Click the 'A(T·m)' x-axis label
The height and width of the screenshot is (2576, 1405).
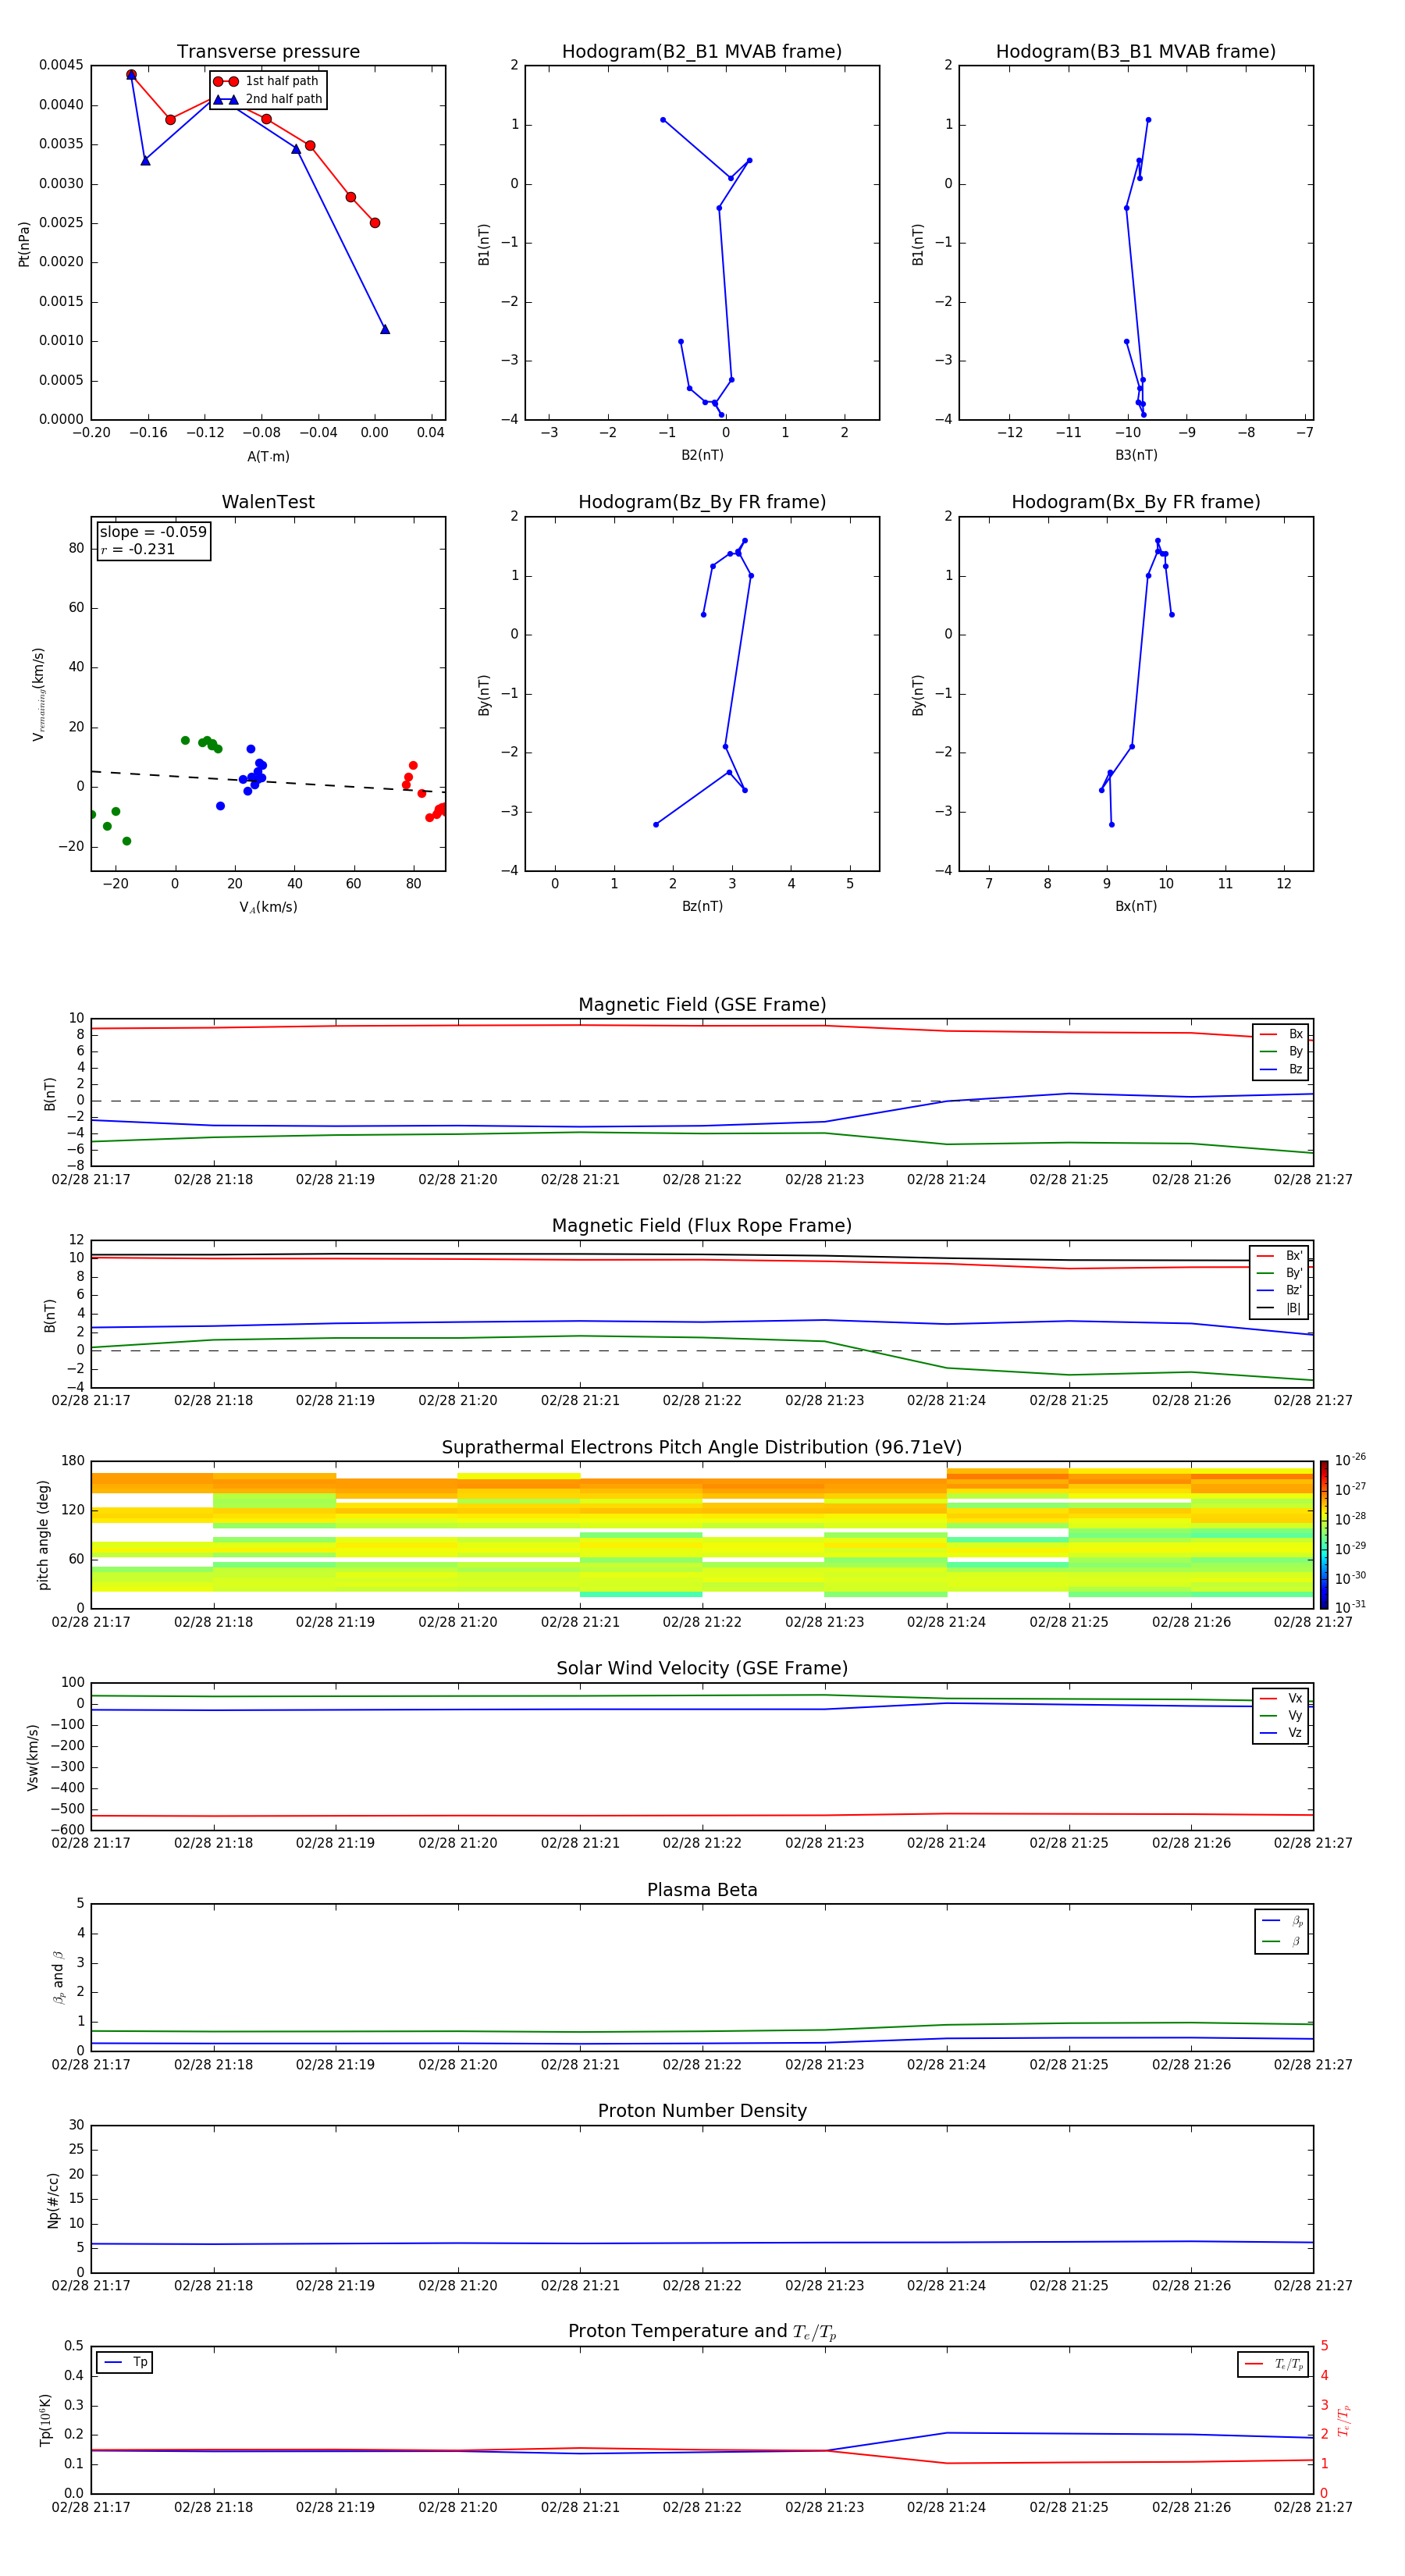point(268,457)
